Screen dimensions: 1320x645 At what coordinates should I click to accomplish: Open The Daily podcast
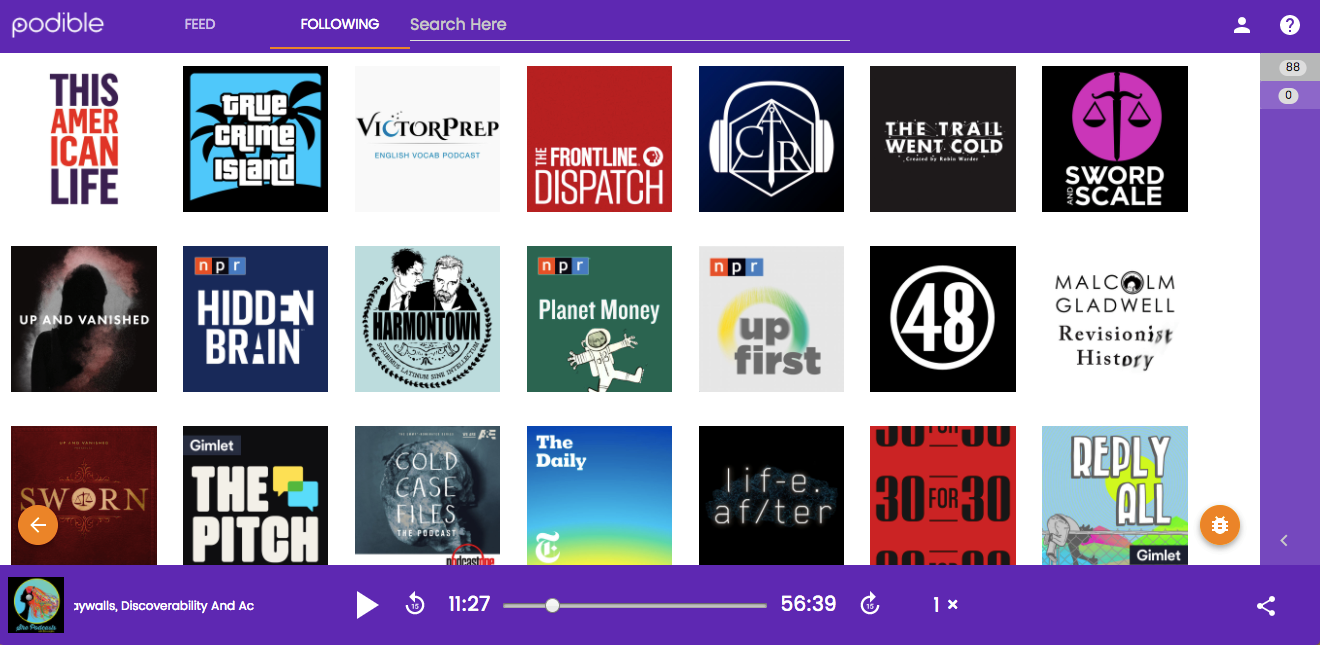(599, 495)
